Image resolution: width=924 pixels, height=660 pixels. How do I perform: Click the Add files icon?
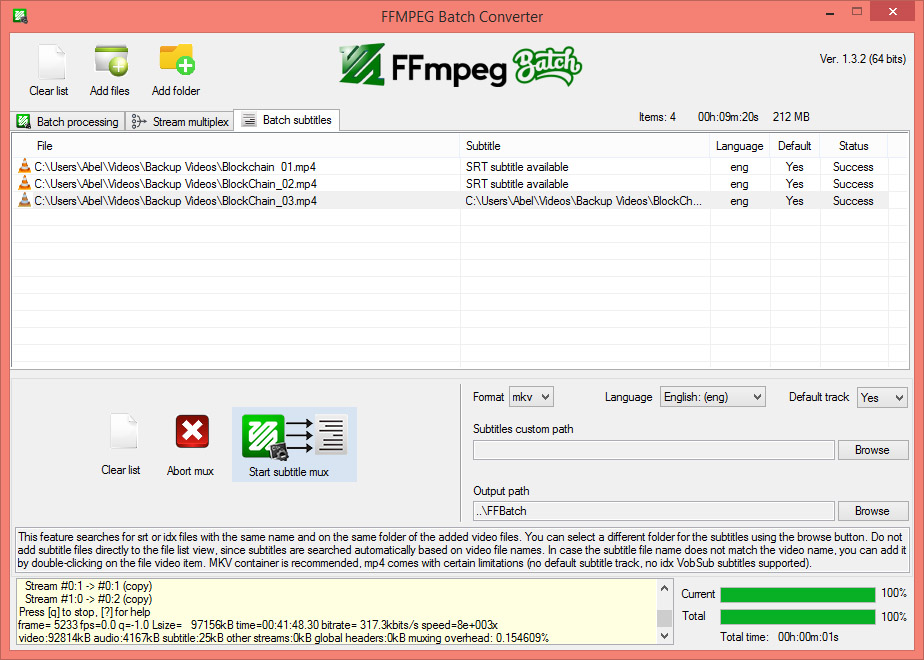pyautogui.click(x=111, y=61)
